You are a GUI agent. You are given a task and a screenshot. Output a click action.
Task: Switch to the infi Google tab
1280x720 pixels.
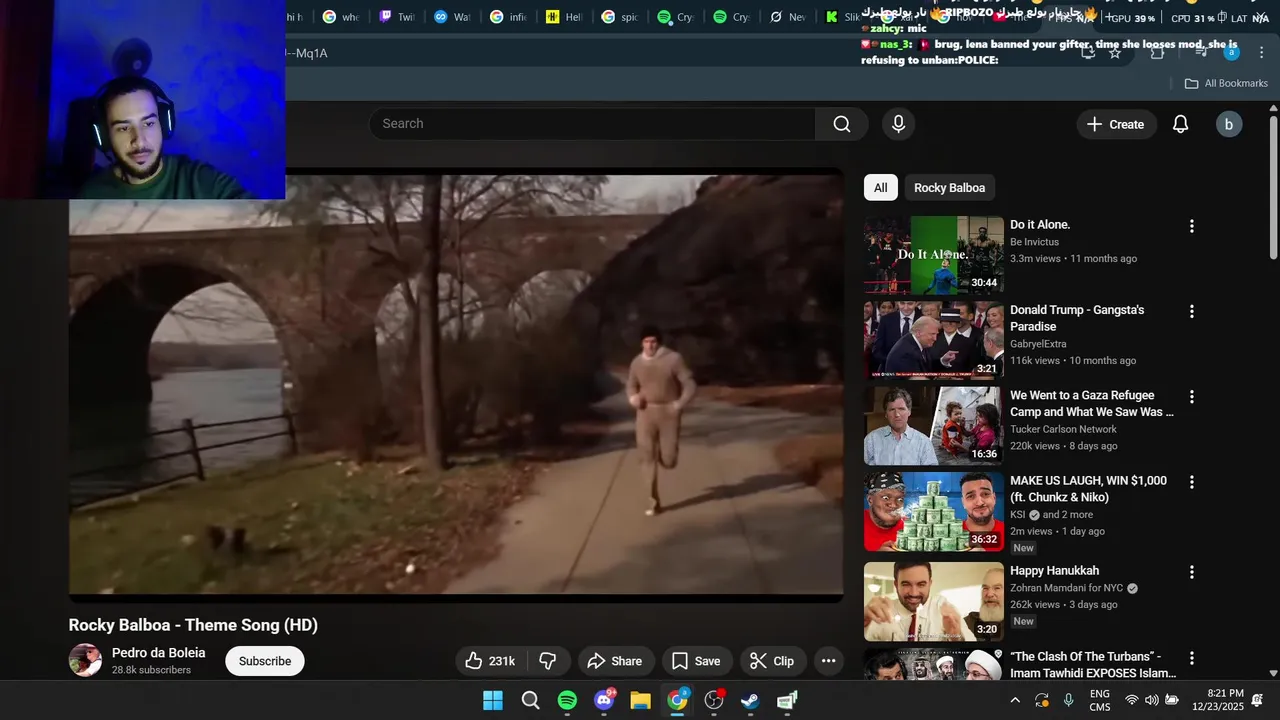pyautogui.click(x=508, y=17)
